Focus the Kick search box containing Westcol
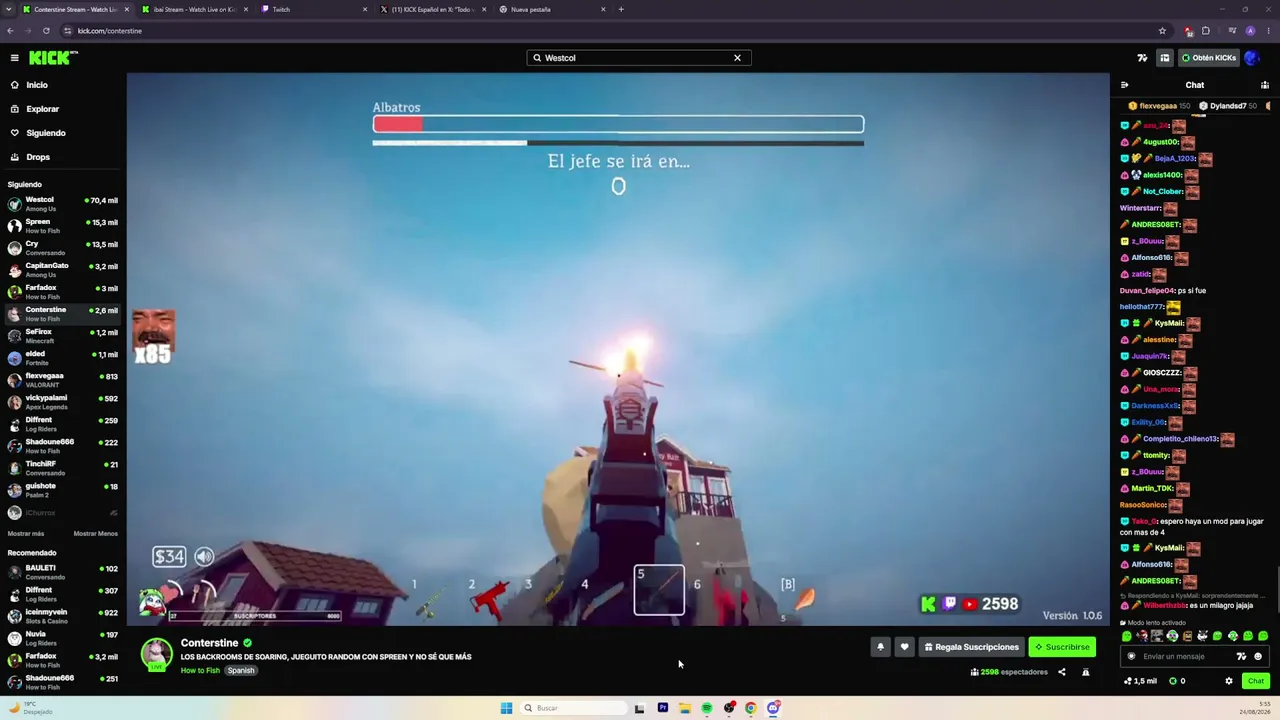The height and width of the screenshot is (720, 1280). coord(638,58)
